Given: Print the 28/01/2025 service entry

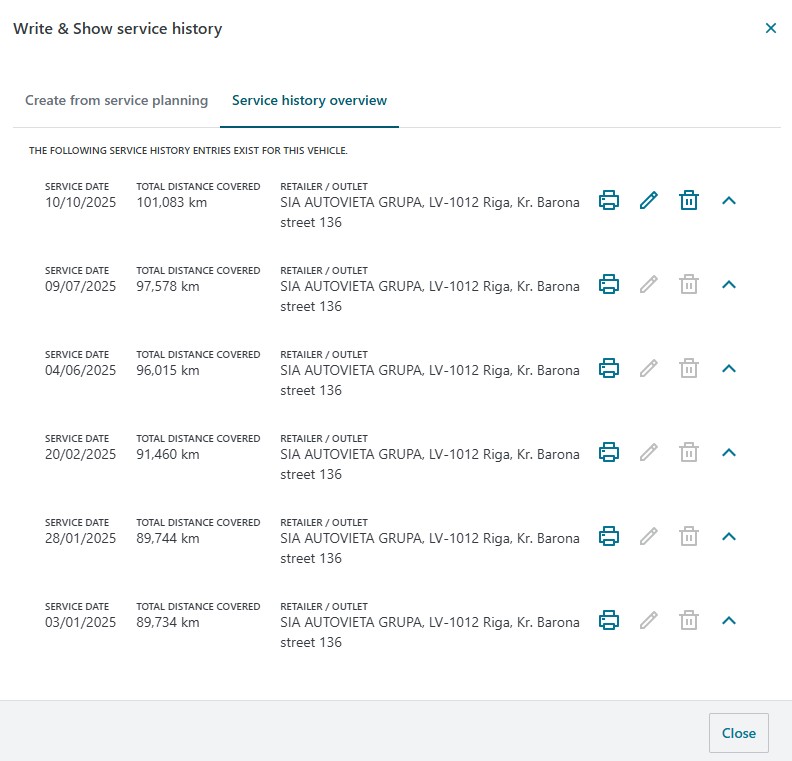Looking at the screenshot, I should [x=608, y=536].
